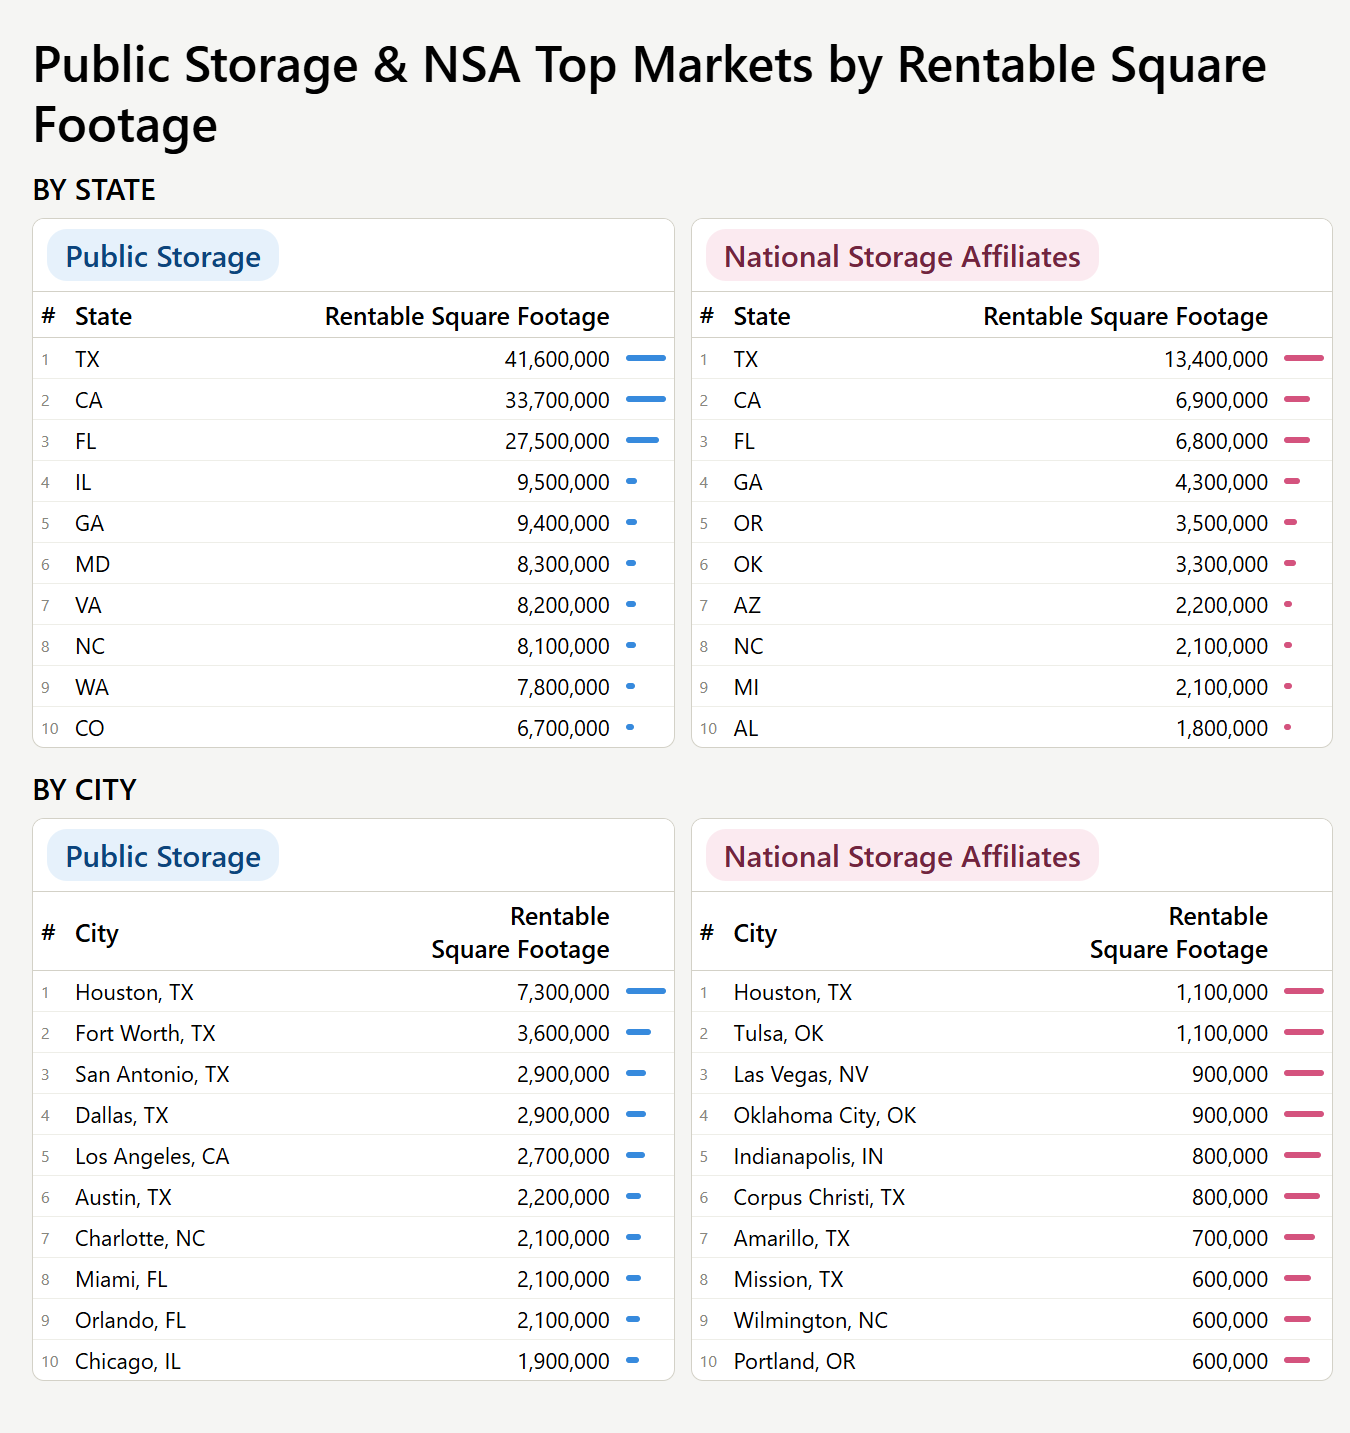Select the 'Charlotte, NC' city cell

coord(140,1238)
